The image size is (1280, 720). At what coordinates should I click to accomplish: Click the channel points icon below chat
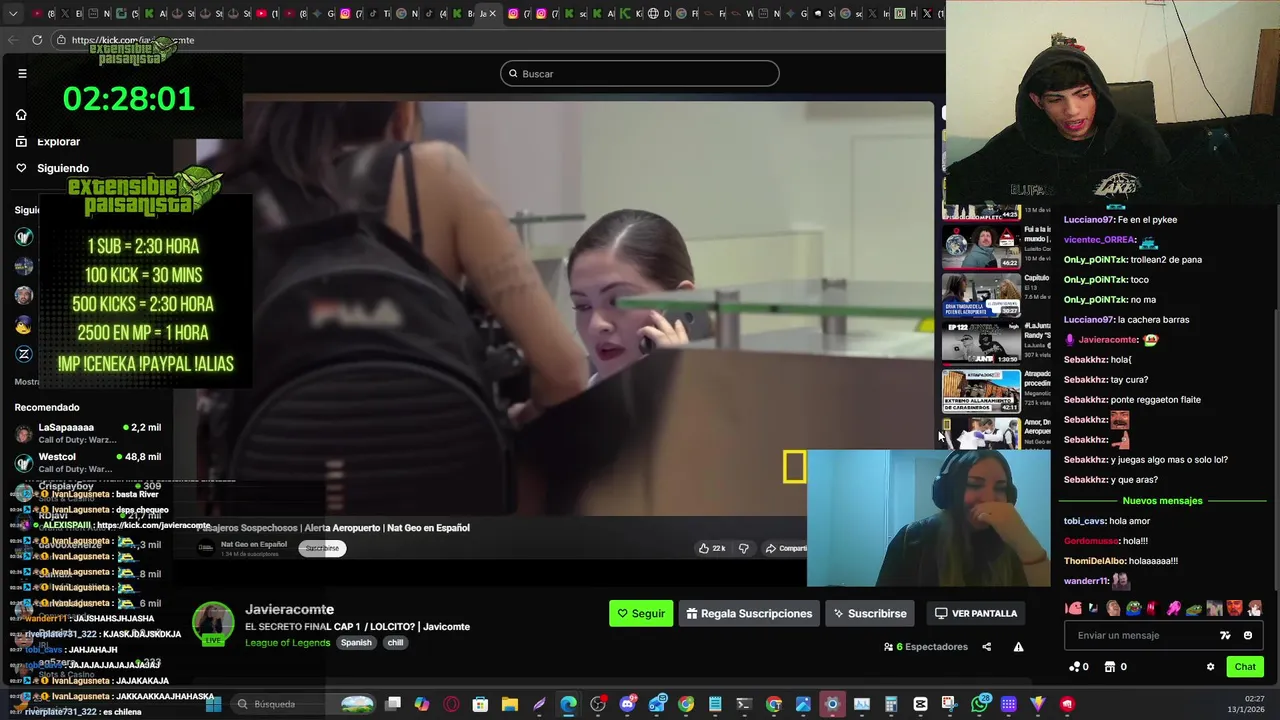pyautogui.click(x=1075, y=666)
